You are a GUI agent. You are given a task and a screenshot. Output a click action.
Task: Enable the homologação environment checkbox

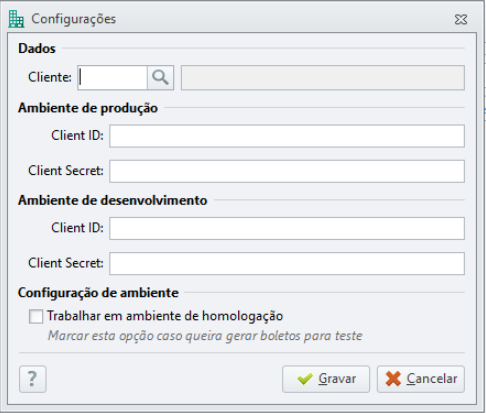click(x=36, y=316)
